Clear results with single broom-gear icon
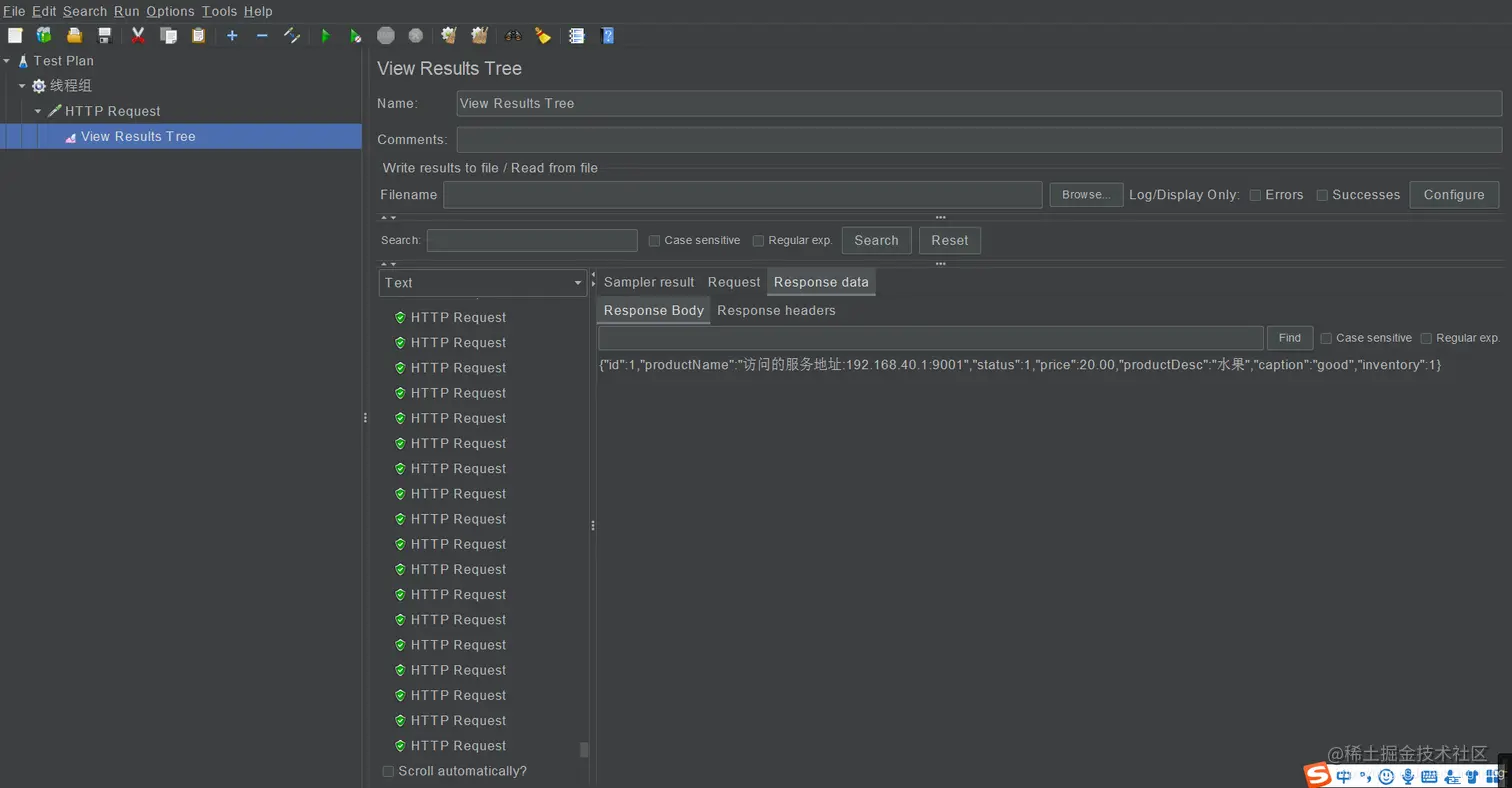The height and width of the screenshot is (788, 1512). tap(449, 36)
